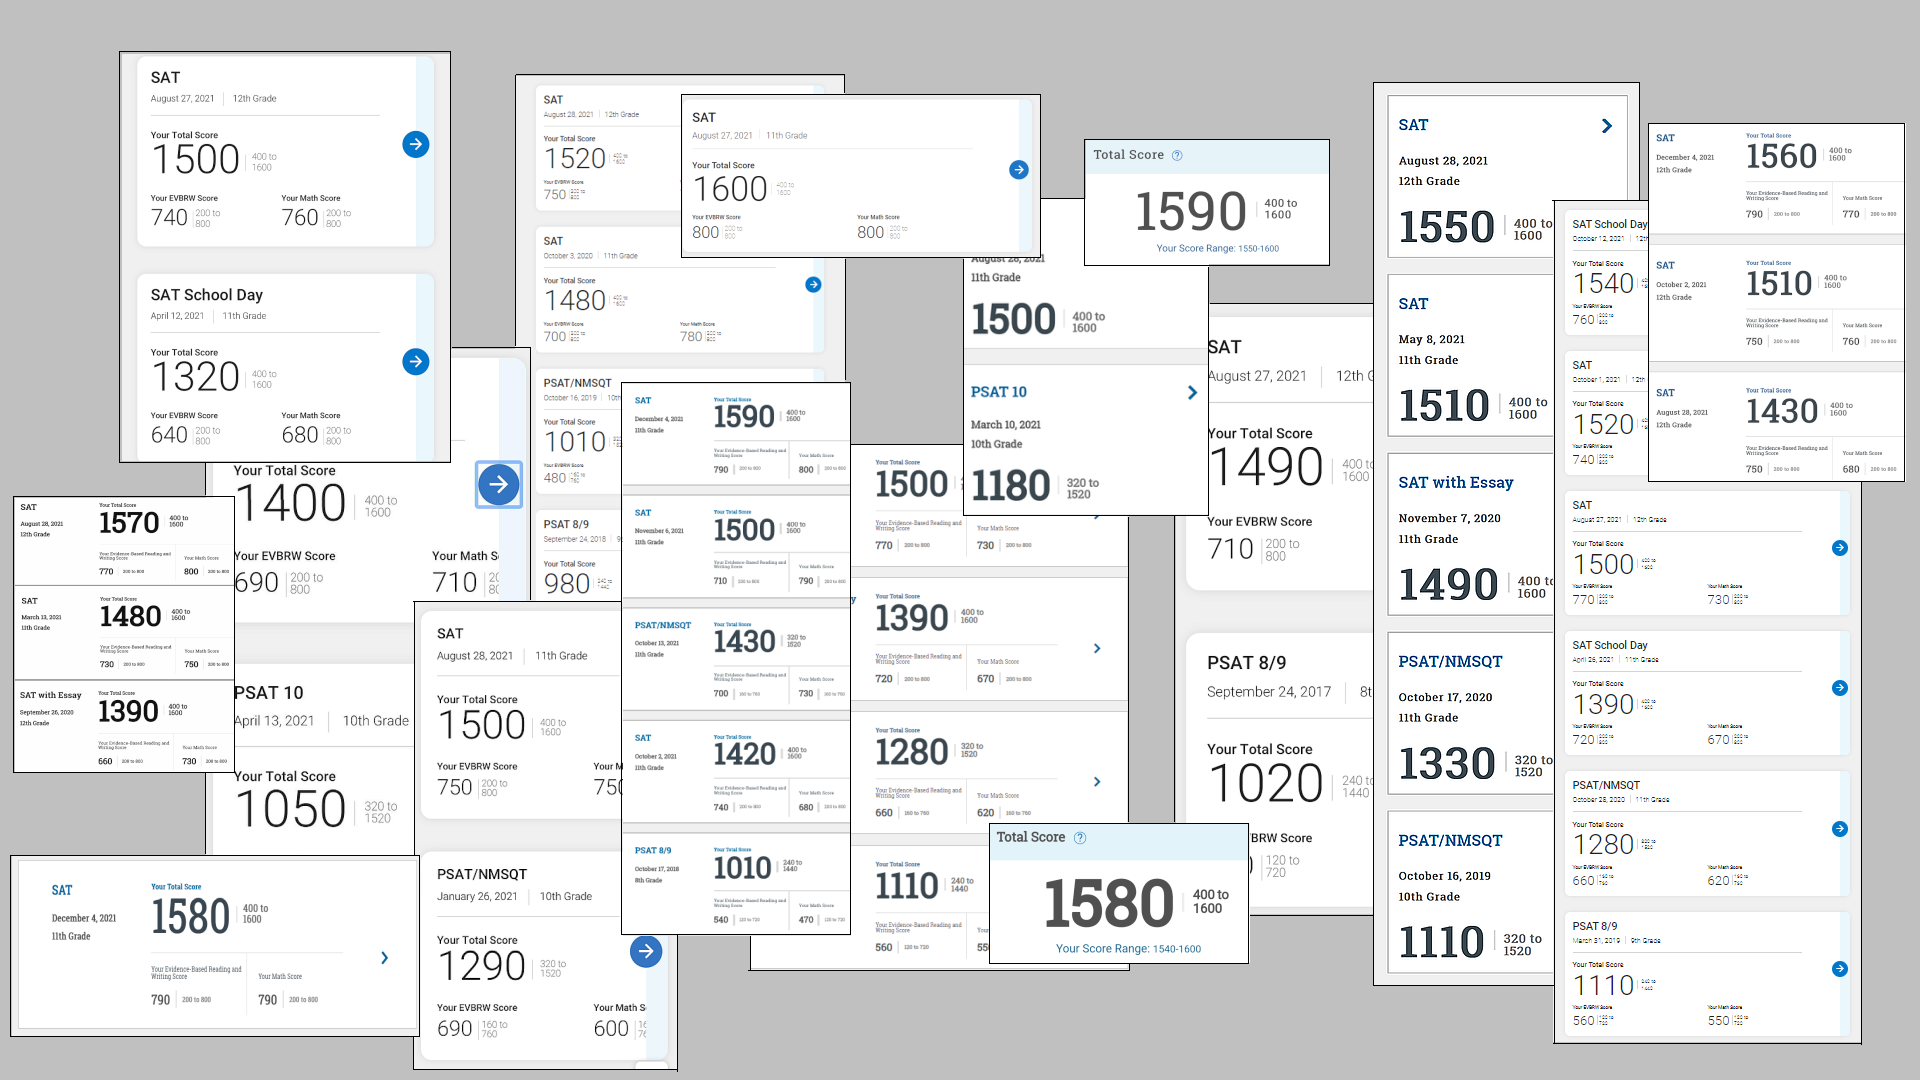1920x1080 pixels.
Task: Open the January 26 PSAT/NMSQT 1290 arrow
Action: tap(646, 951)
